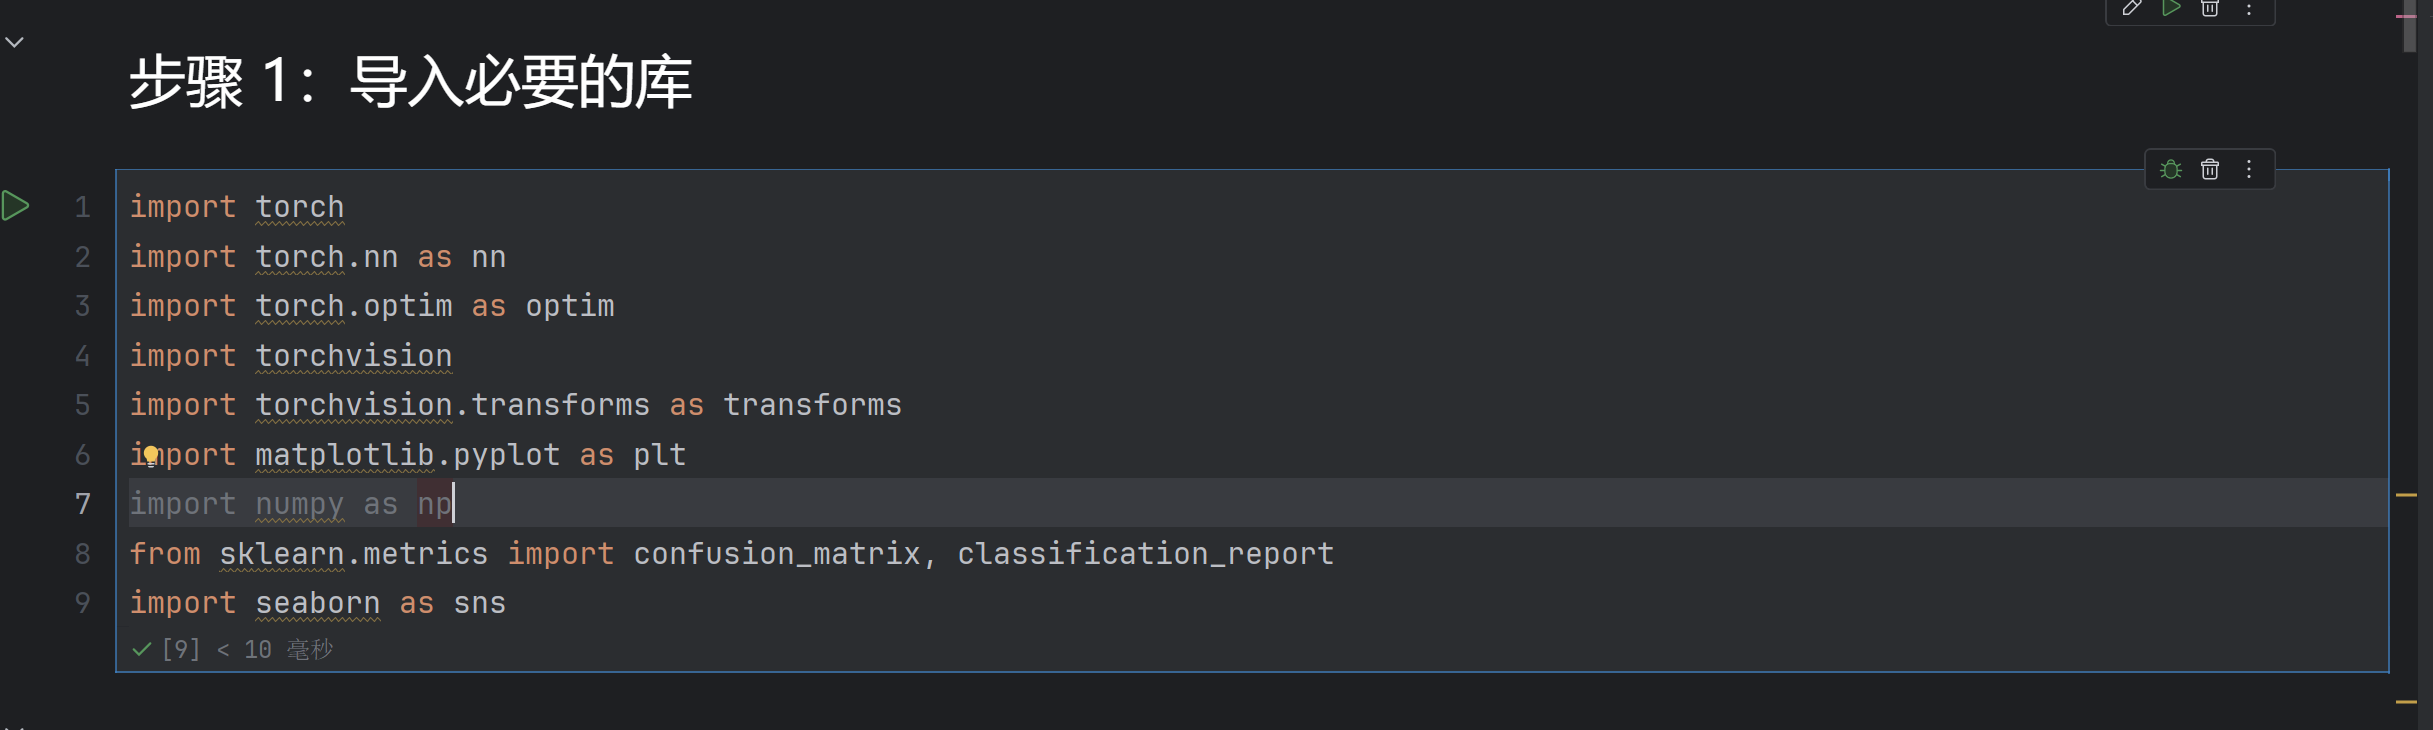
Task: Run the code cell with the gutter play button
Action: [16, 206]
